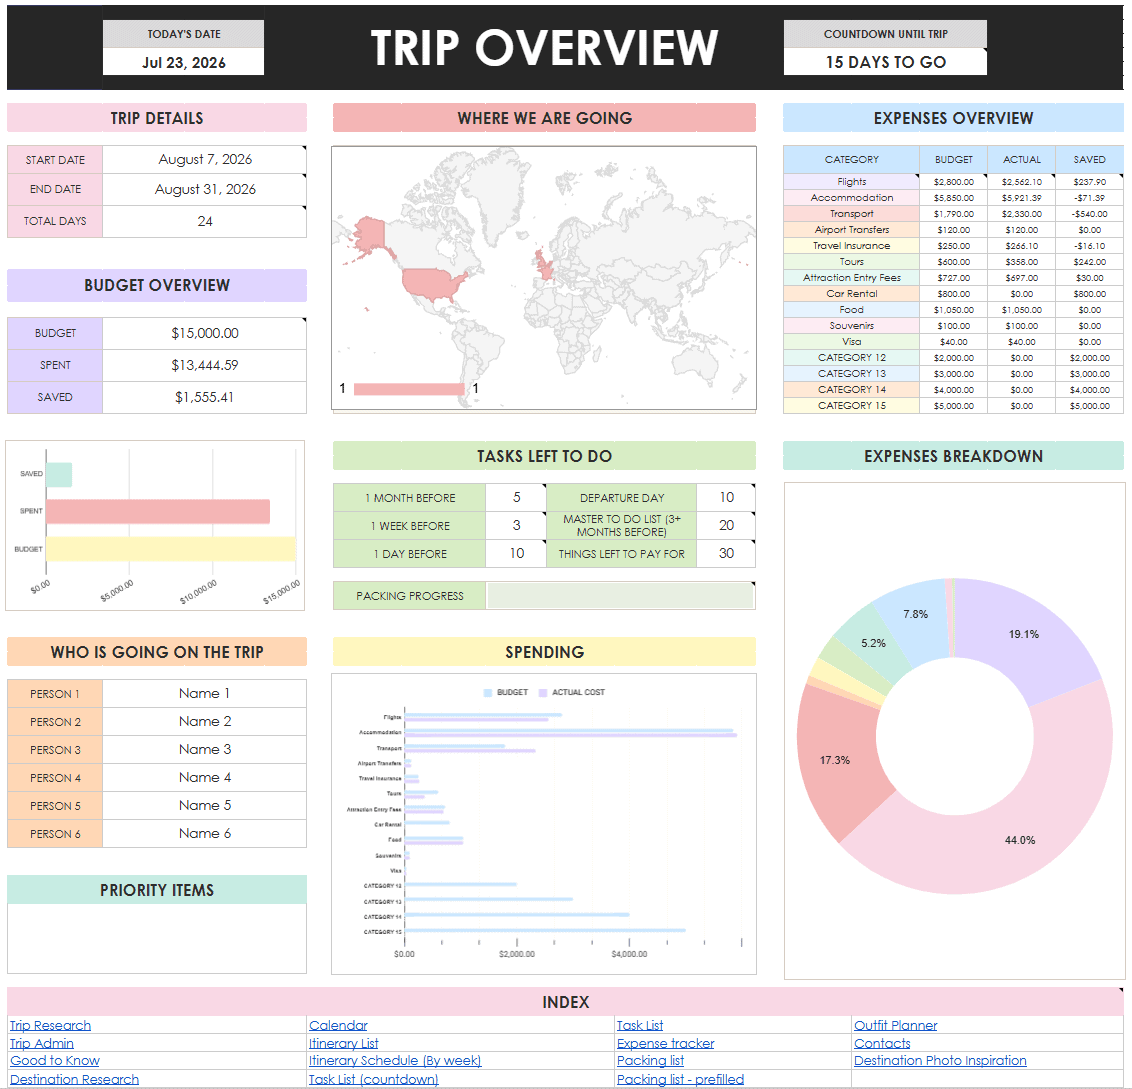Open the Destination Research link

74,1079
